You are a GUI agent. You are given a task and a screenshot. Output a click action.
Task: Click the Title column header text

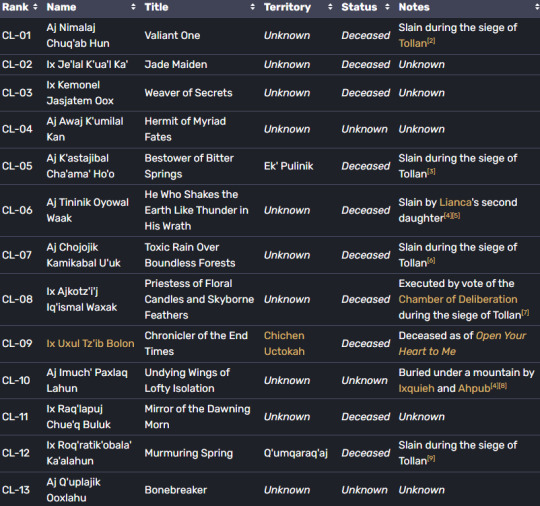(x=156, y=7)
